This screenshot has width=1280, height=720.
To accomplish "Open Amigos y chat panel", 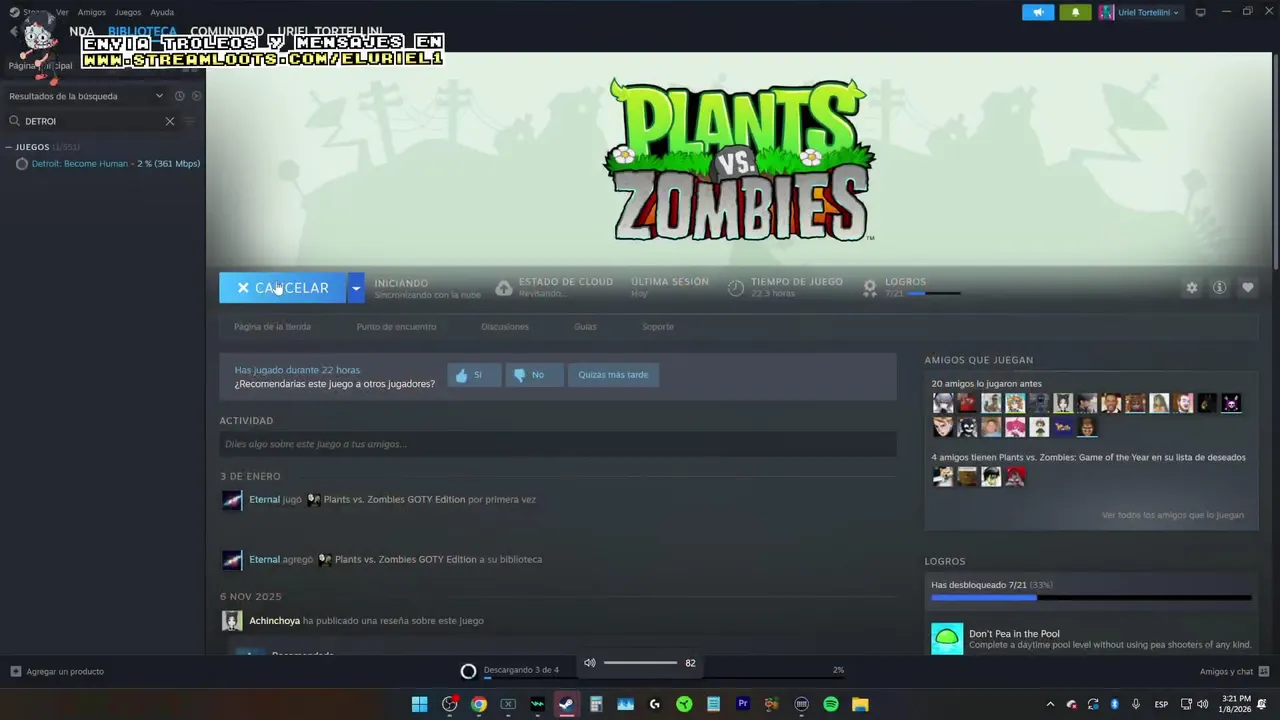I will (1234, 672).
